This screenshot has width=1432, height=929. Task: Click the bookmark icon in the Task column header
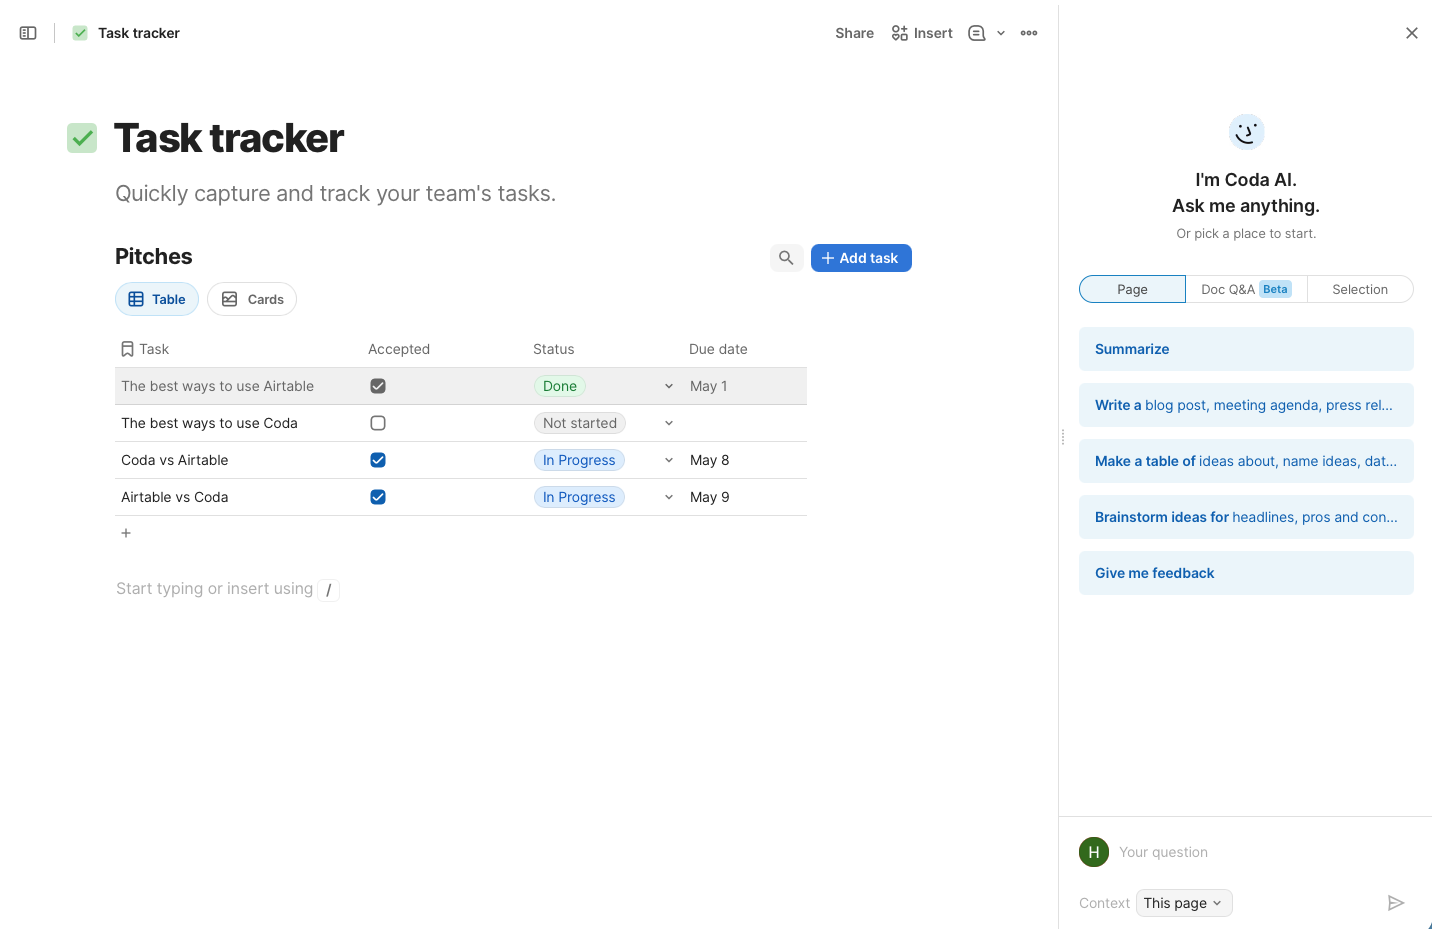[126, 348]
